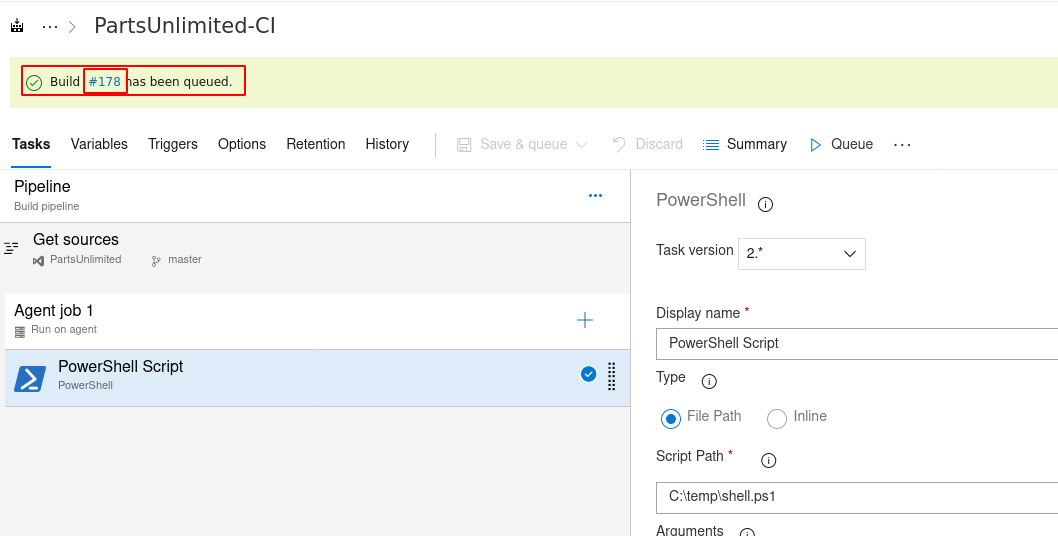Viewport: 1058px width, 536px height.
Task: Click the info icon beside Type
Action: coord(709,381)
